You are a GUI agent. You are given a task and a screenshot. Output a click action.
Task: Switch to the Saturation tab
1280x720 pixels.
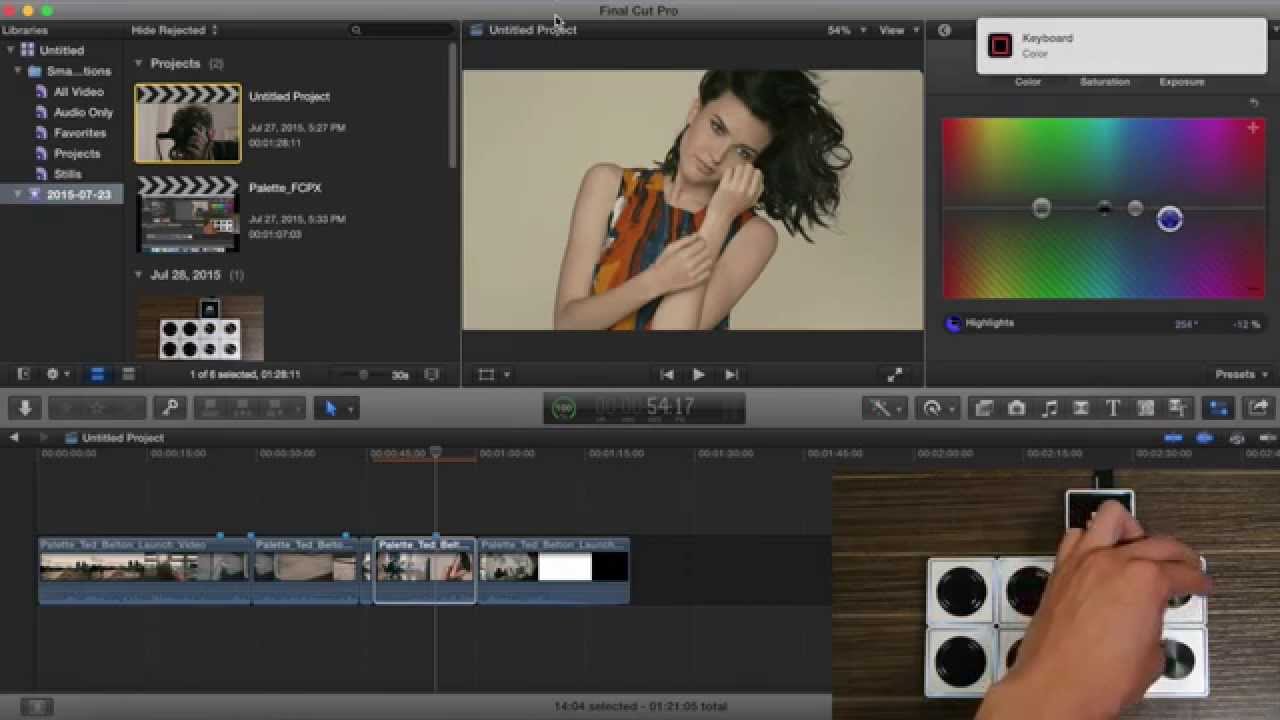(x=1105, y=82)
